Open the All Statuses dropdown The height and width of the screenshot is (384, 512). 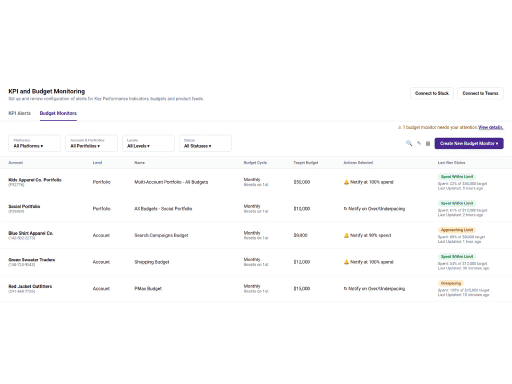[205, 143]
